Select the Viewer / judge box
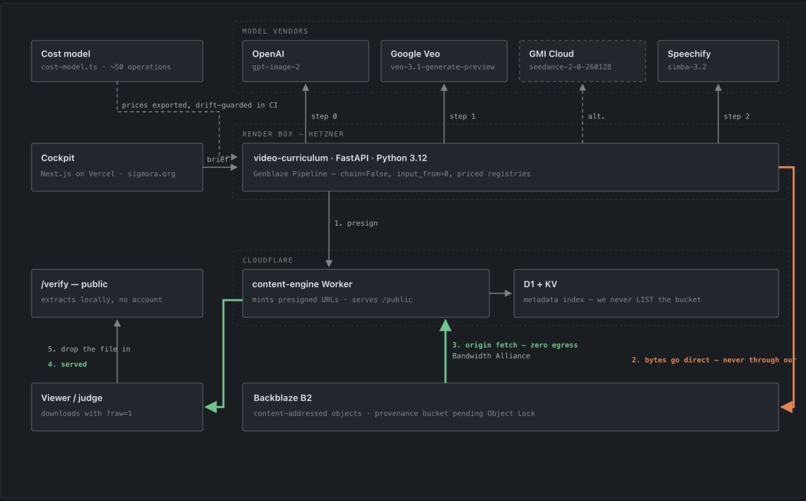806x501 pixels. (x=117, y=407)
